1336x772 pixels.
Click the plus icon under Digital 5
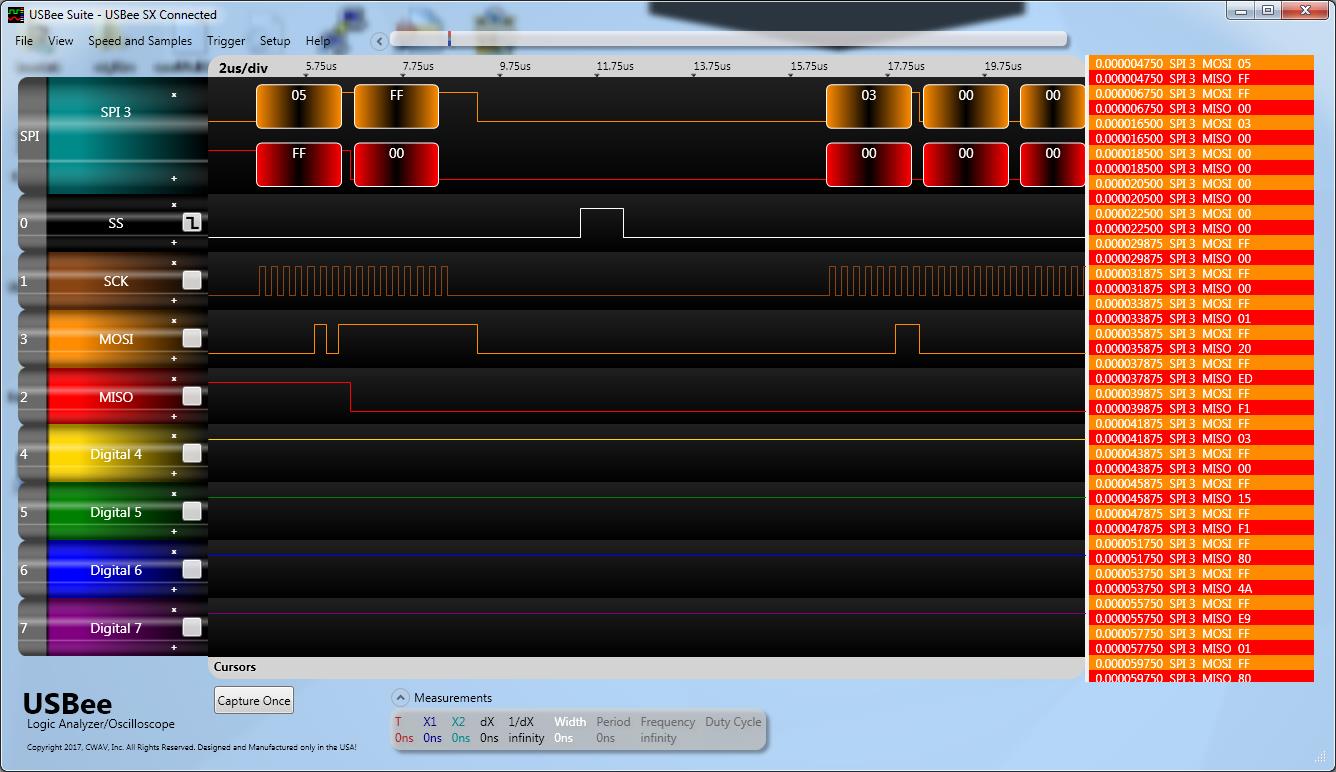tap(174, 532)
